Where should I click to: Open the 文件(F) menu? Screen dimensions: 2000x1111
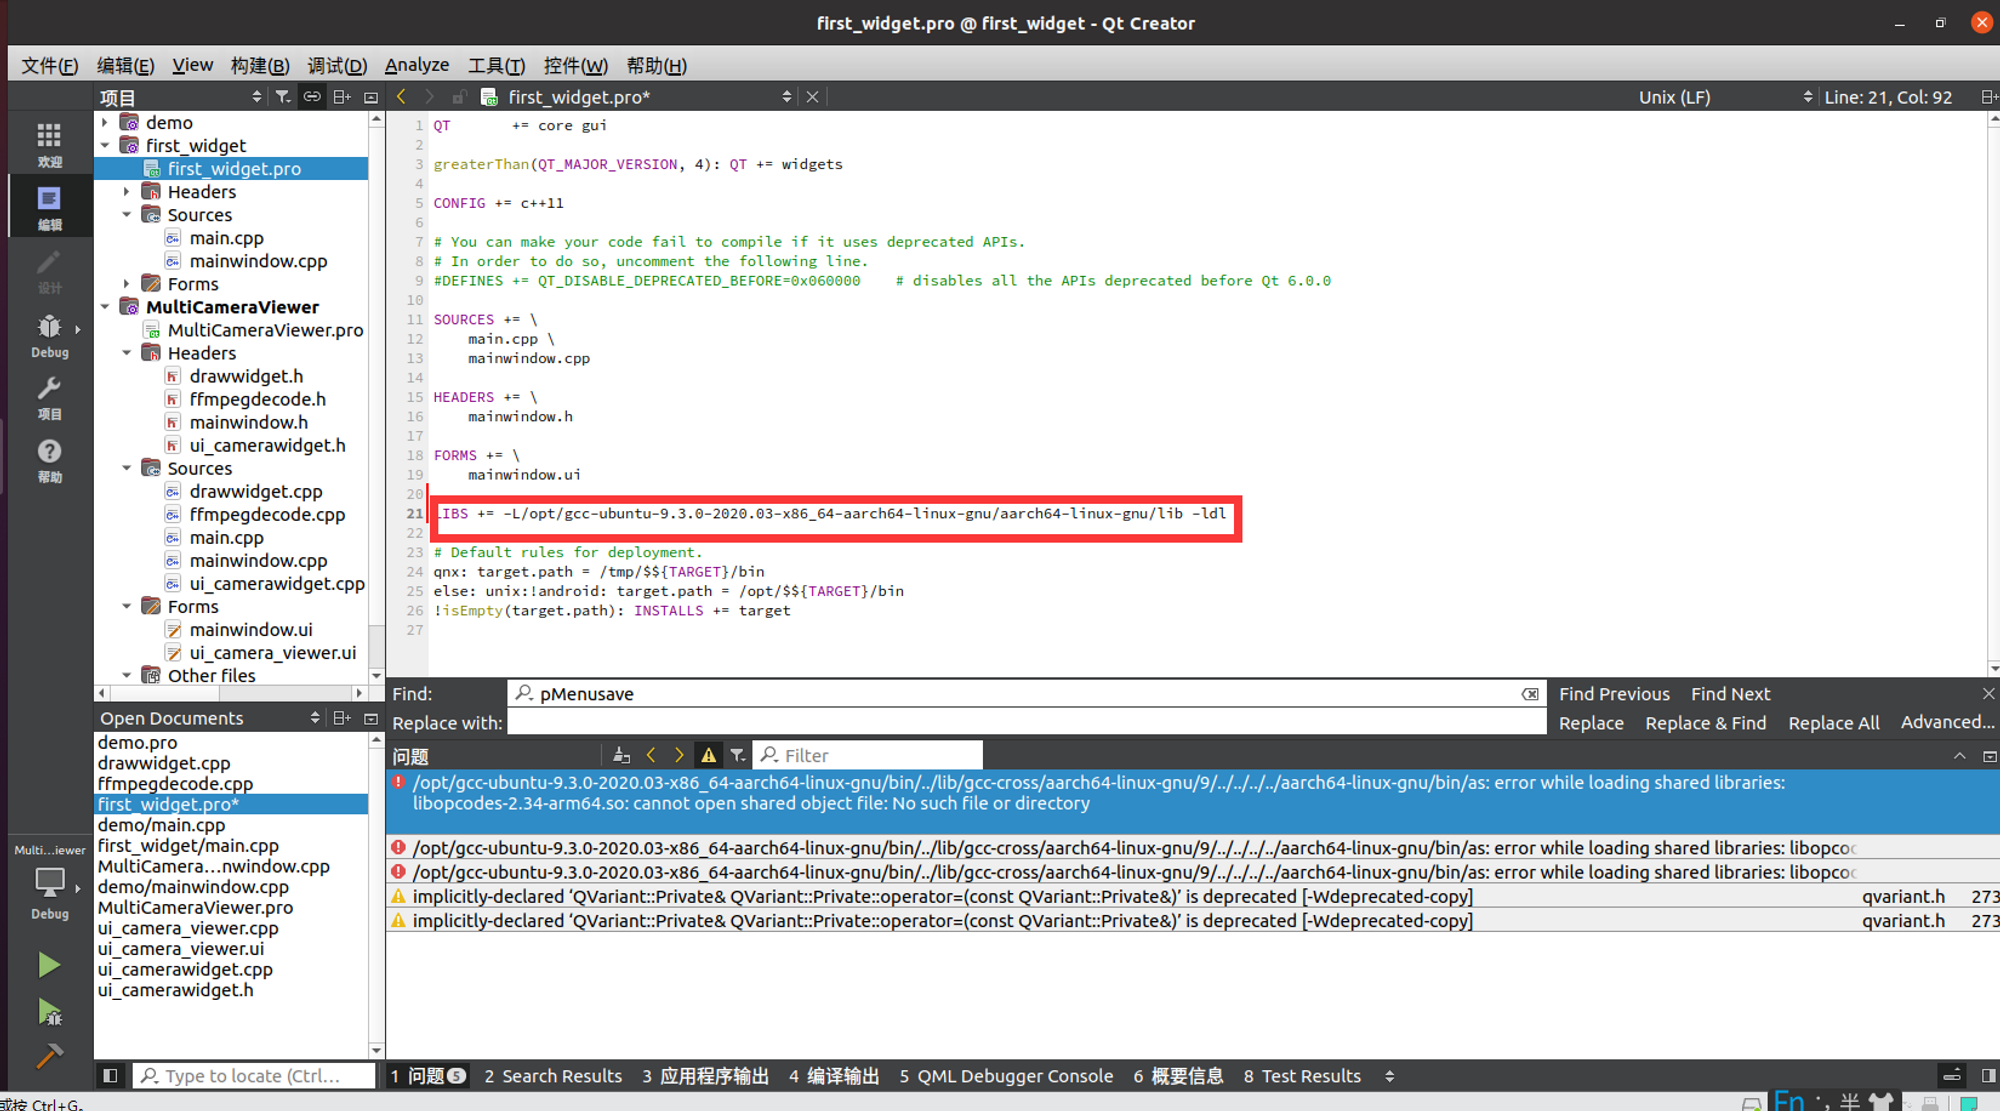(50, 65)
